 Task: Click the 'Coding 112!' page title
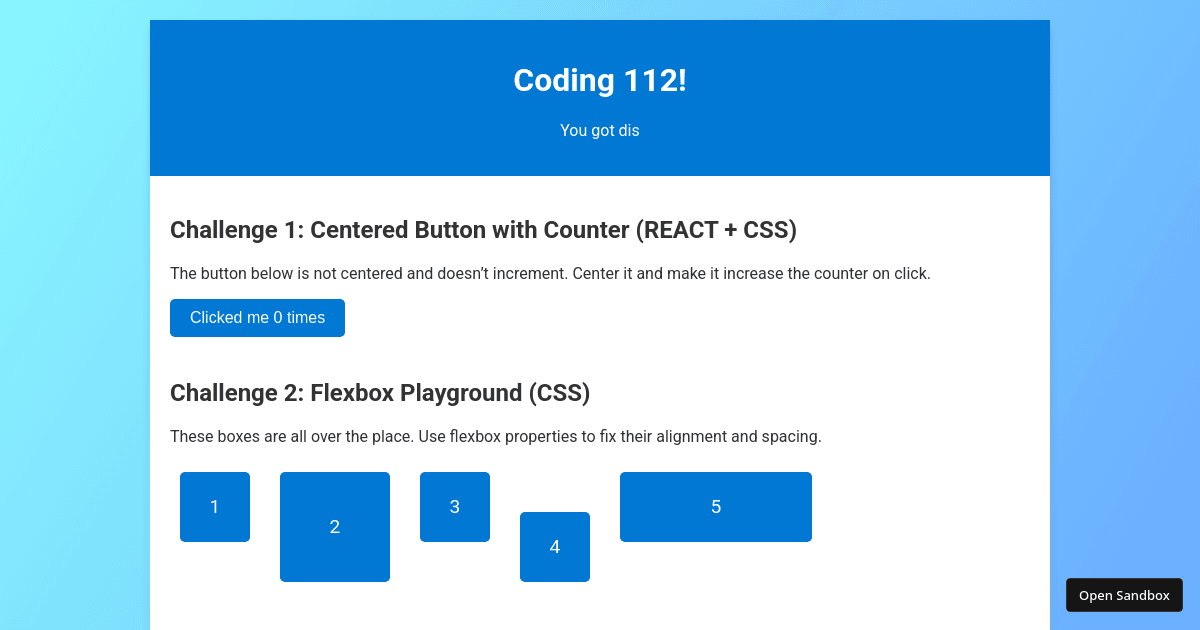pos(599,80)
